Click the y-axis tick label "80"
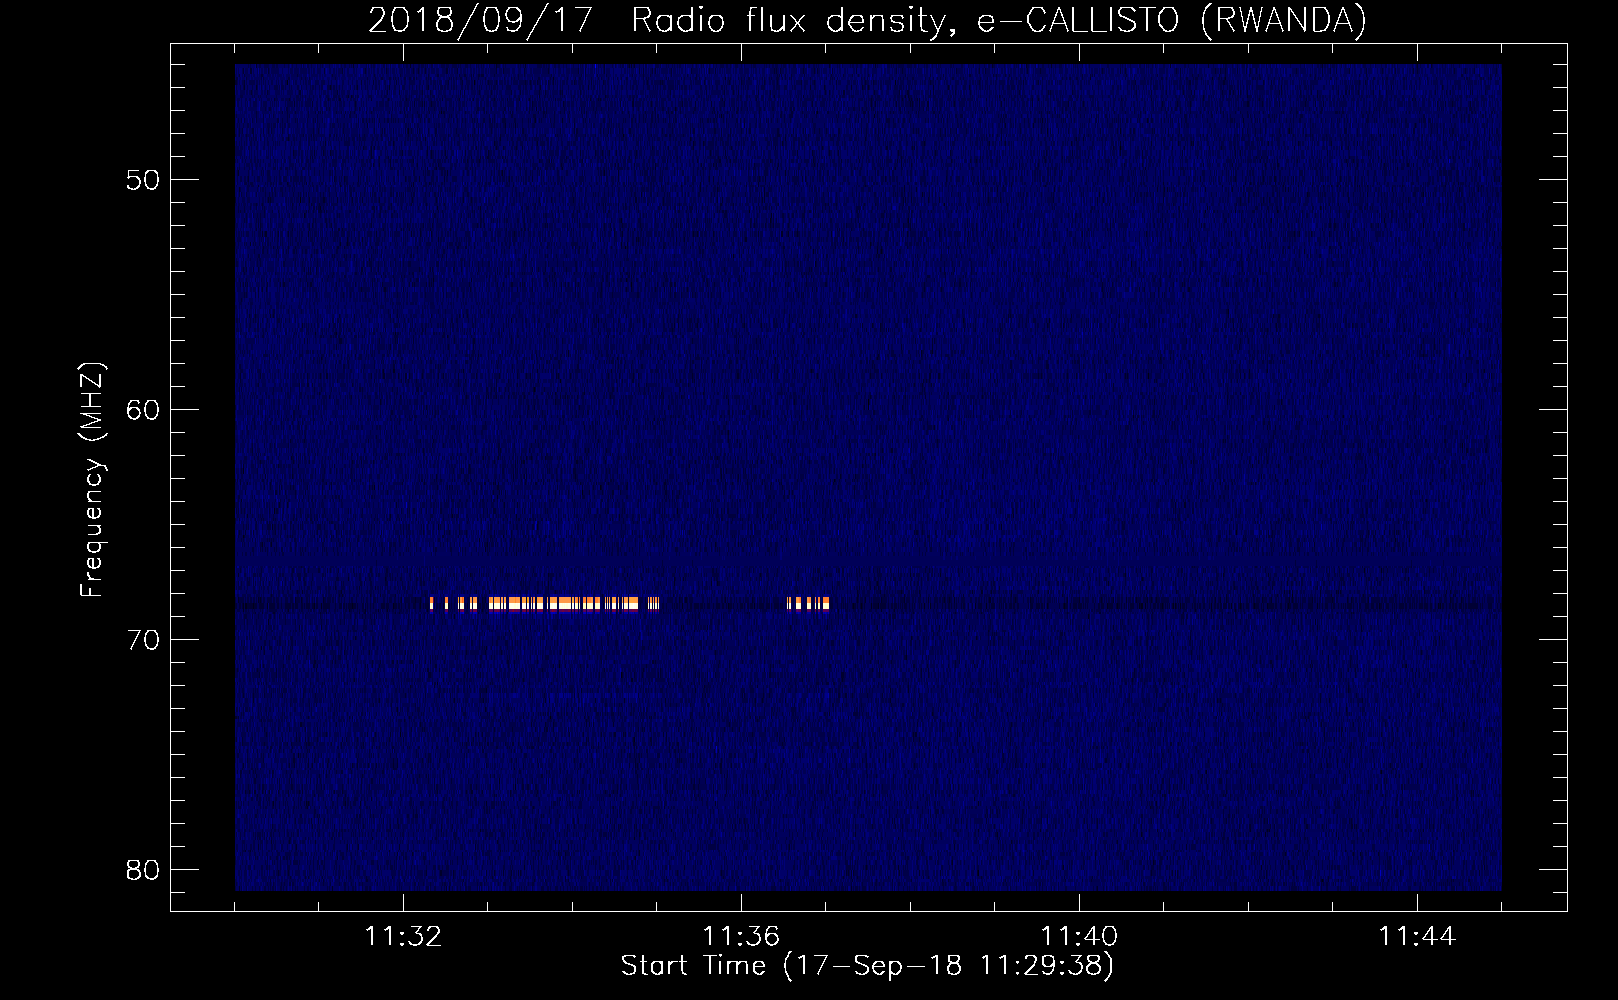Viewport: 1618px width, 1000px height. click(143, 870)
